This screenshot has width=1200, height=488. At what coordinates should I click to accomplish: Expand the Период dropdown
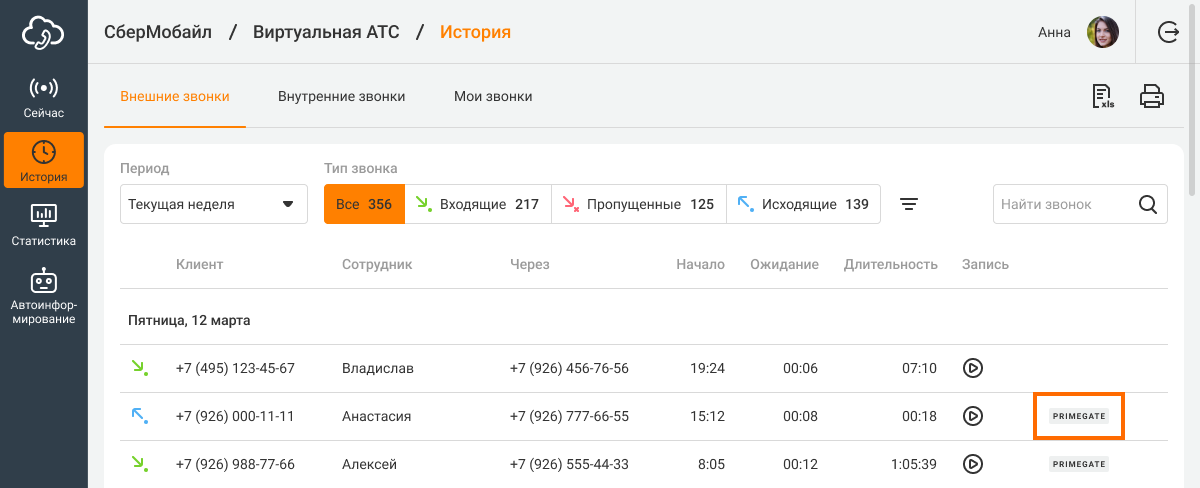click(x=212, y=204)
